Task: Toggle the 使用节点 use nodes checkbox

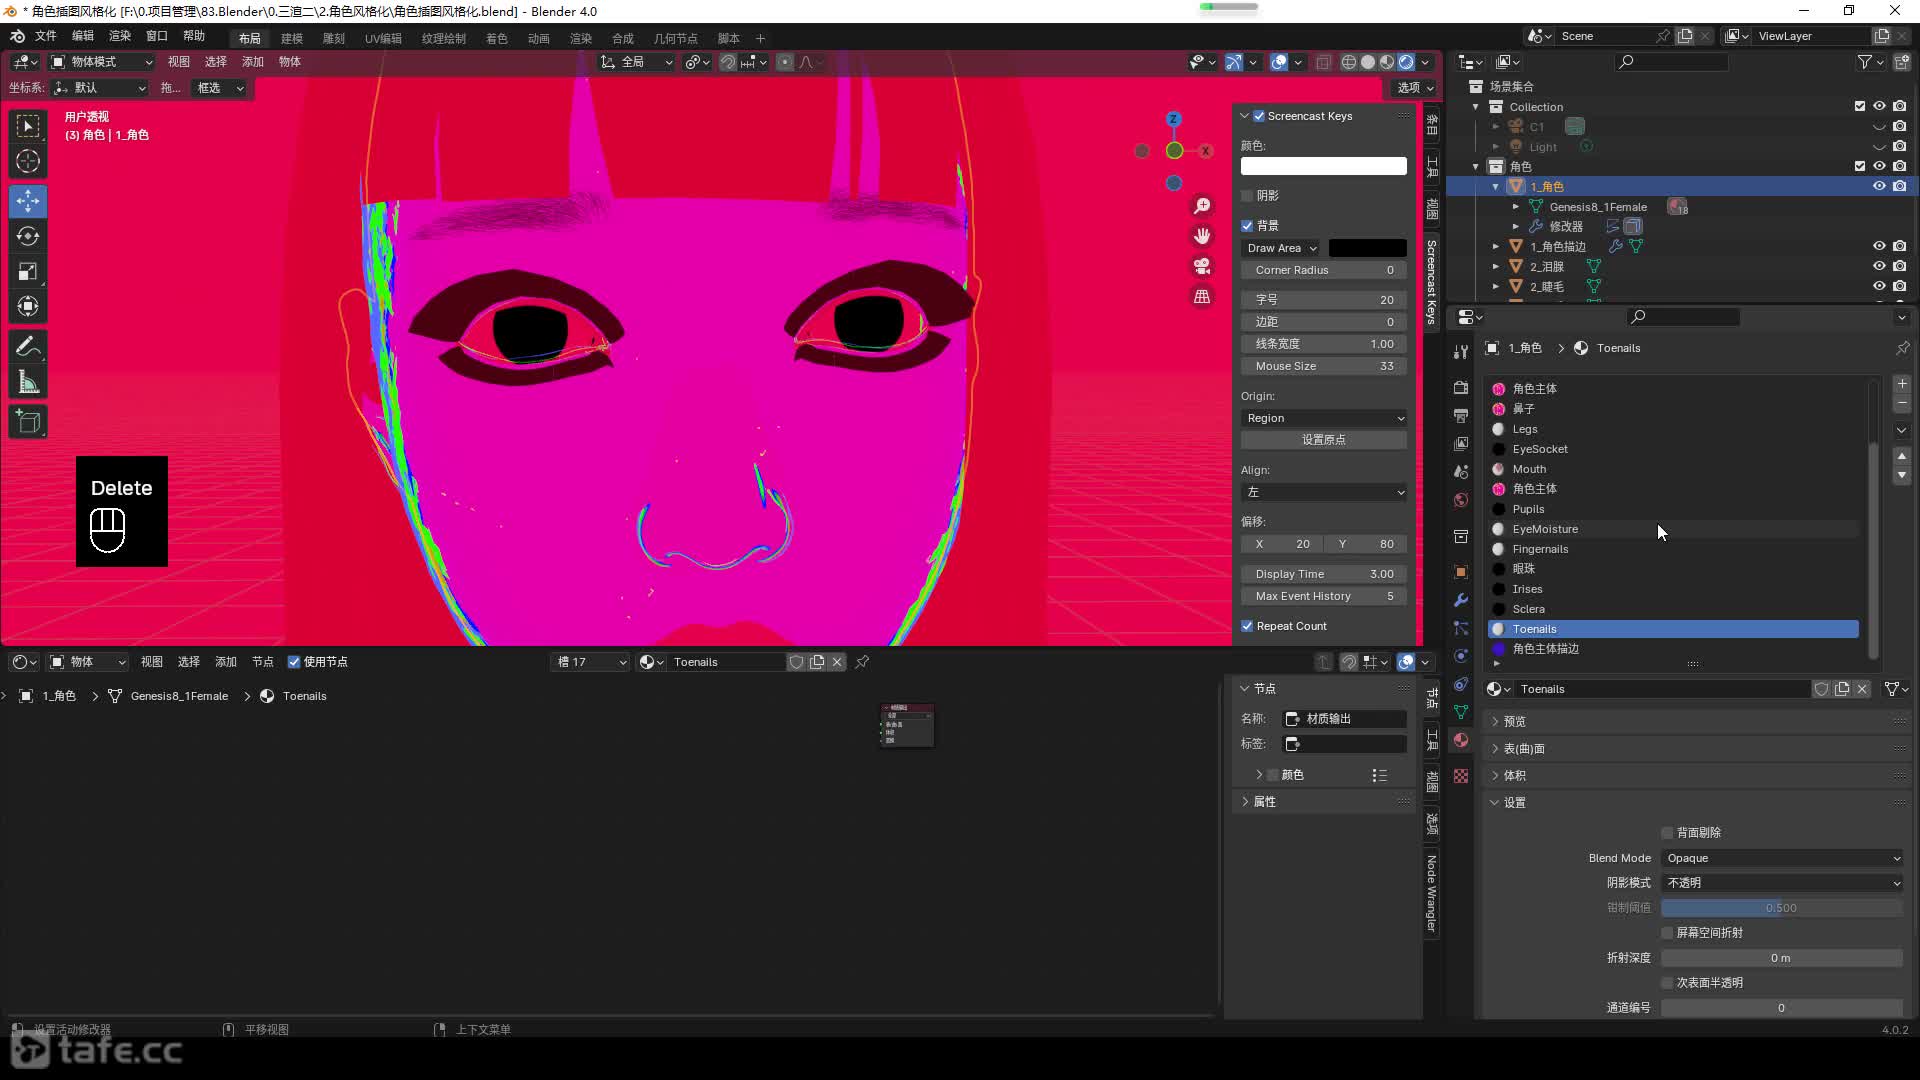Action: 294,662
